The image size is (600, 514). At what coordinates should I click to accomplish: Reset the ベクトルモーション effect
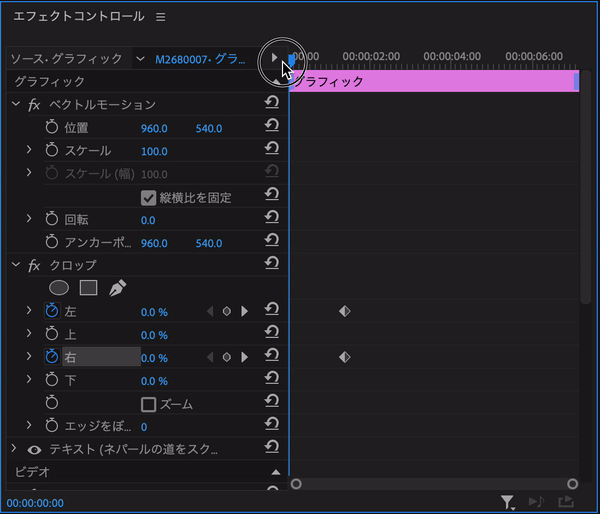click(x=272, y=103)
